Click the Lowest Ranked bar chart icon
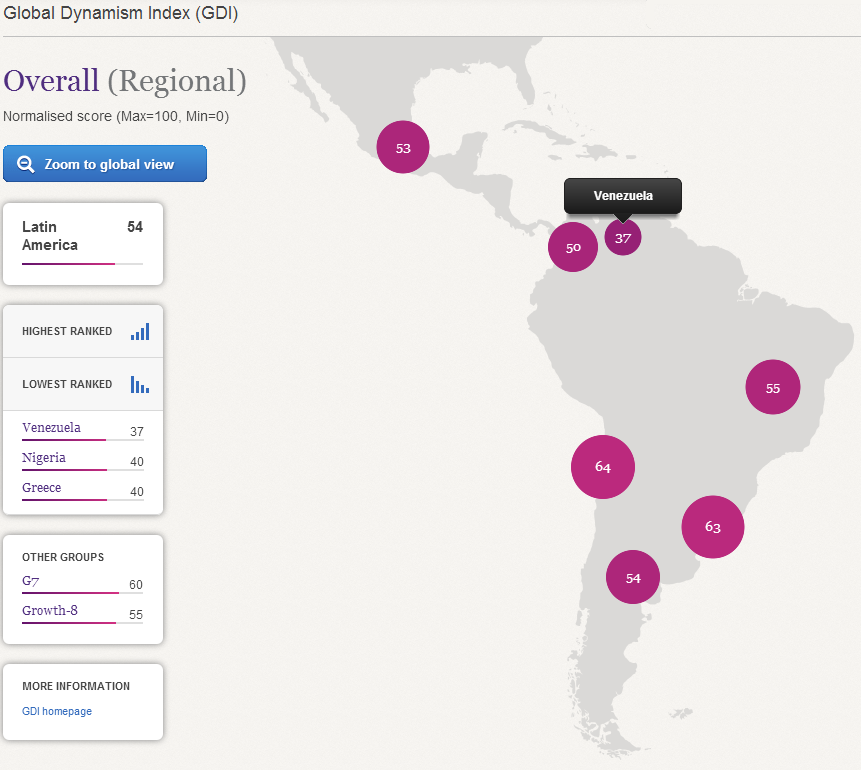 pyautogui.click(x=139, y=384)
